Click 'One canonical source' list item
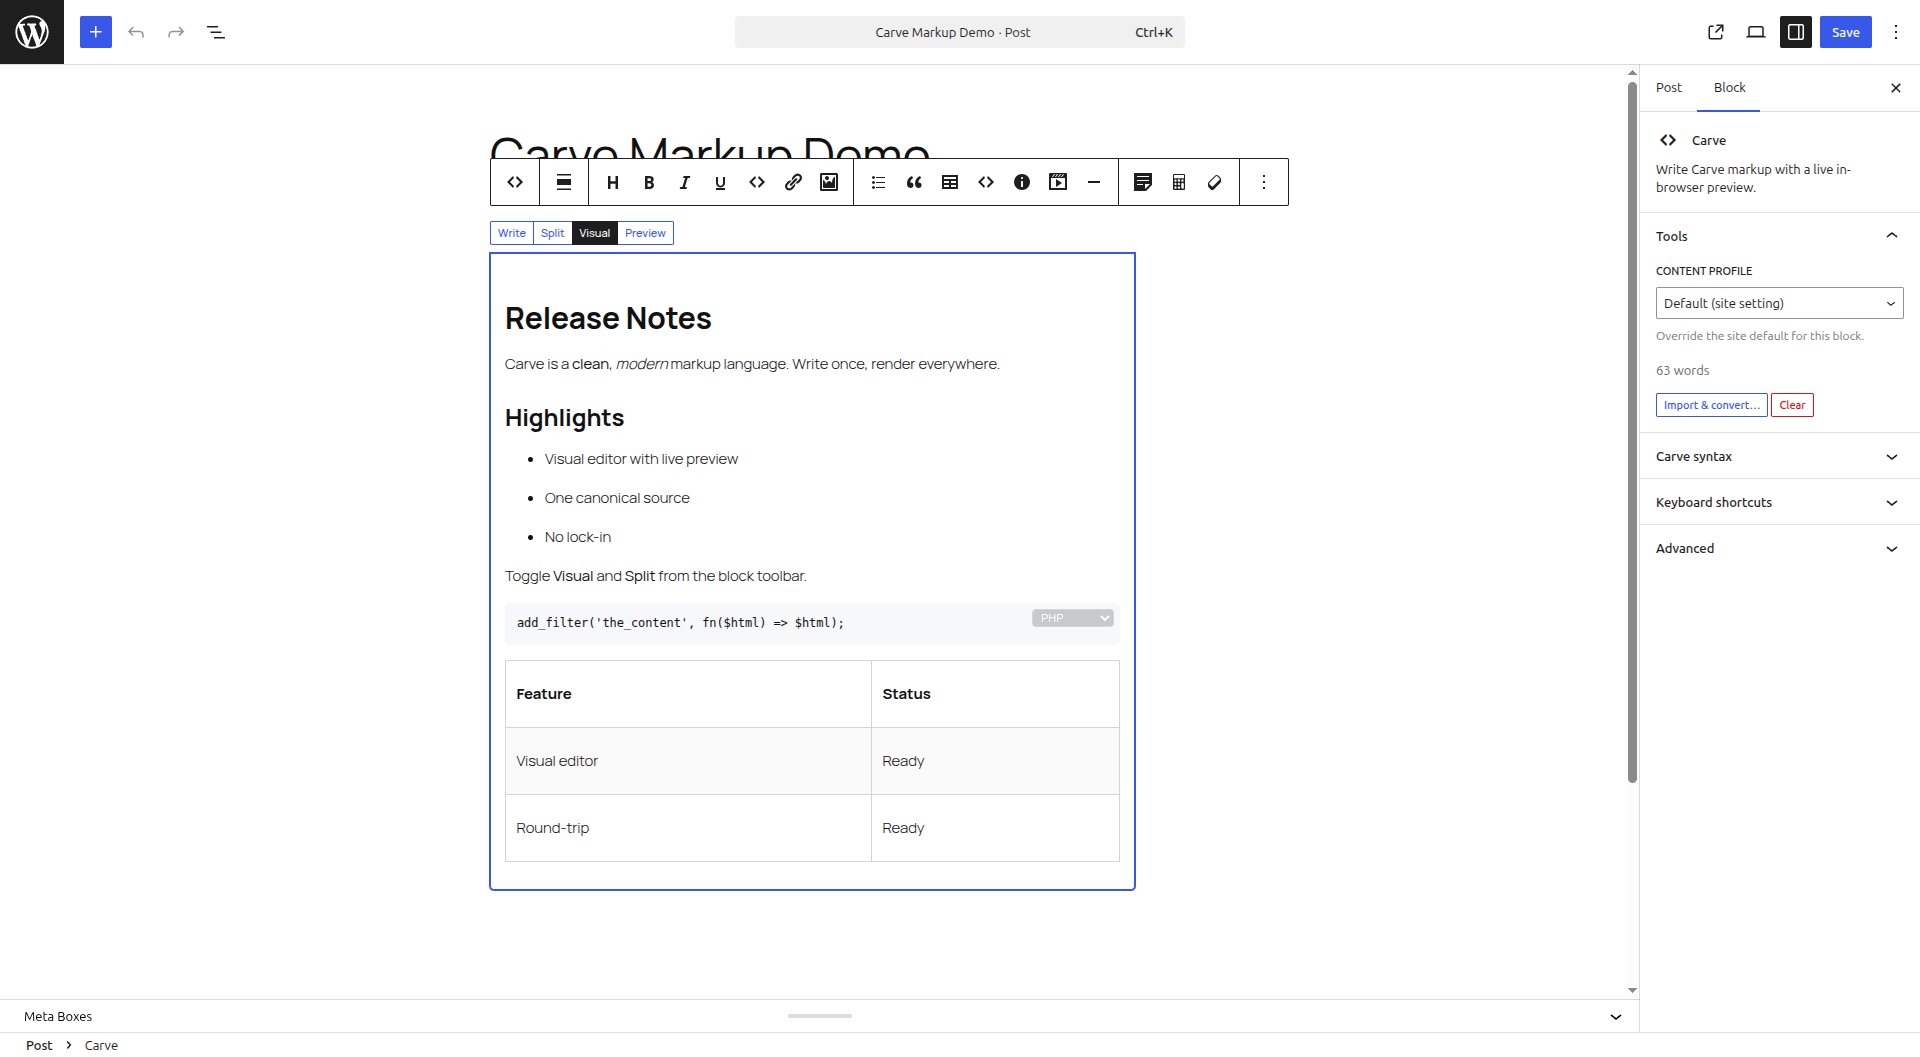 (x=617, y=498)
